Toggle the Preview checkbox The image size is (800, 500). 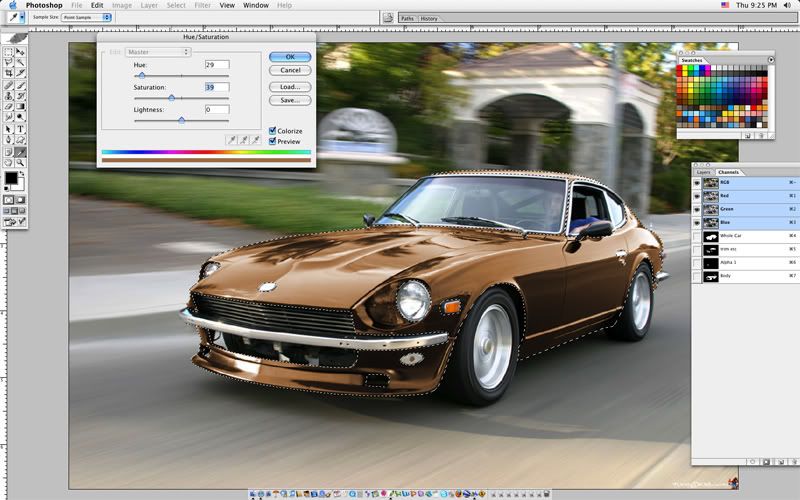(x=272, y=142)
